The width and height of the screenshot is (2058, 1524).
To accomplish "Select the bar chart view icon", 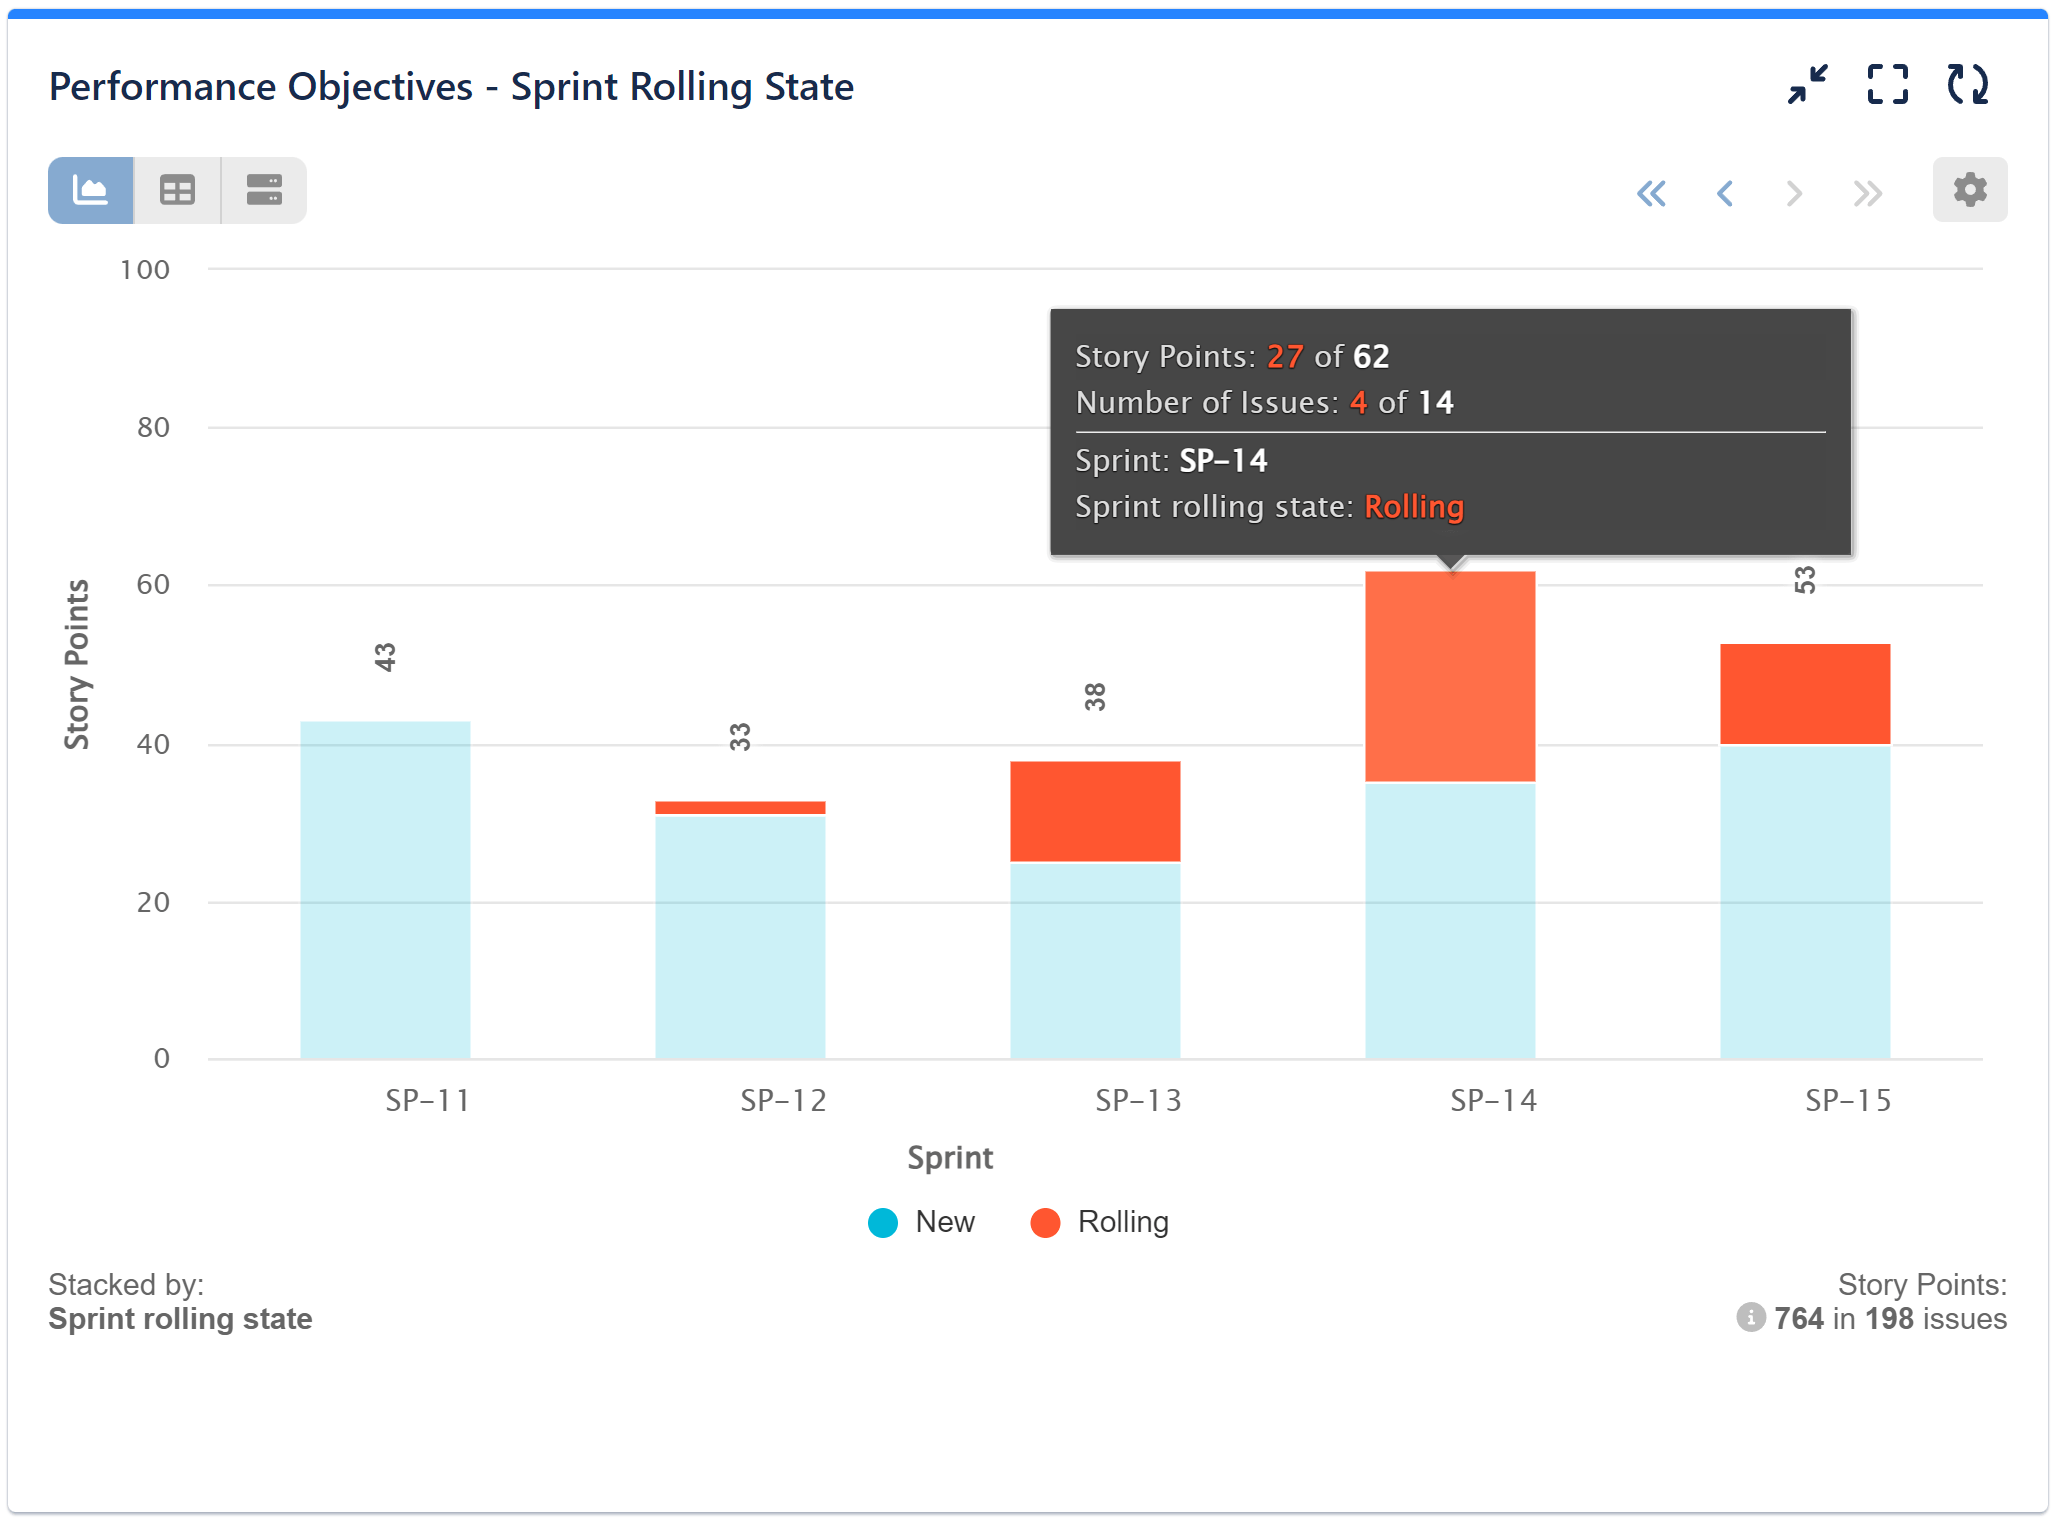I will click(x=89, y=189).
